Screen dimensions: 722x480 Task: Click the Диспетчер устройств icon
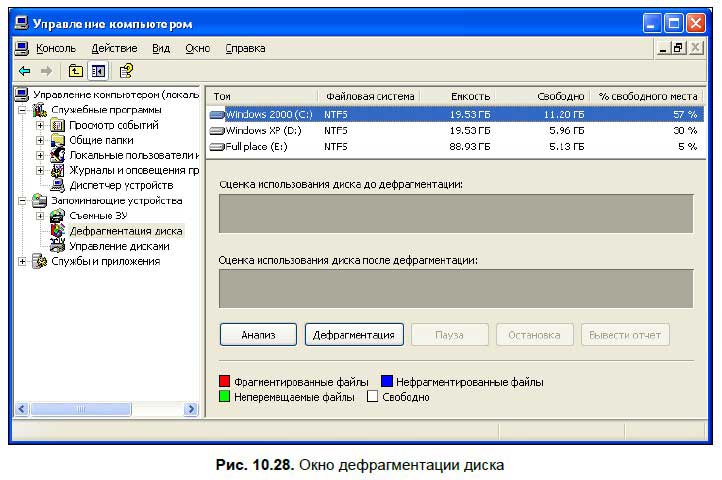(57, 185)
